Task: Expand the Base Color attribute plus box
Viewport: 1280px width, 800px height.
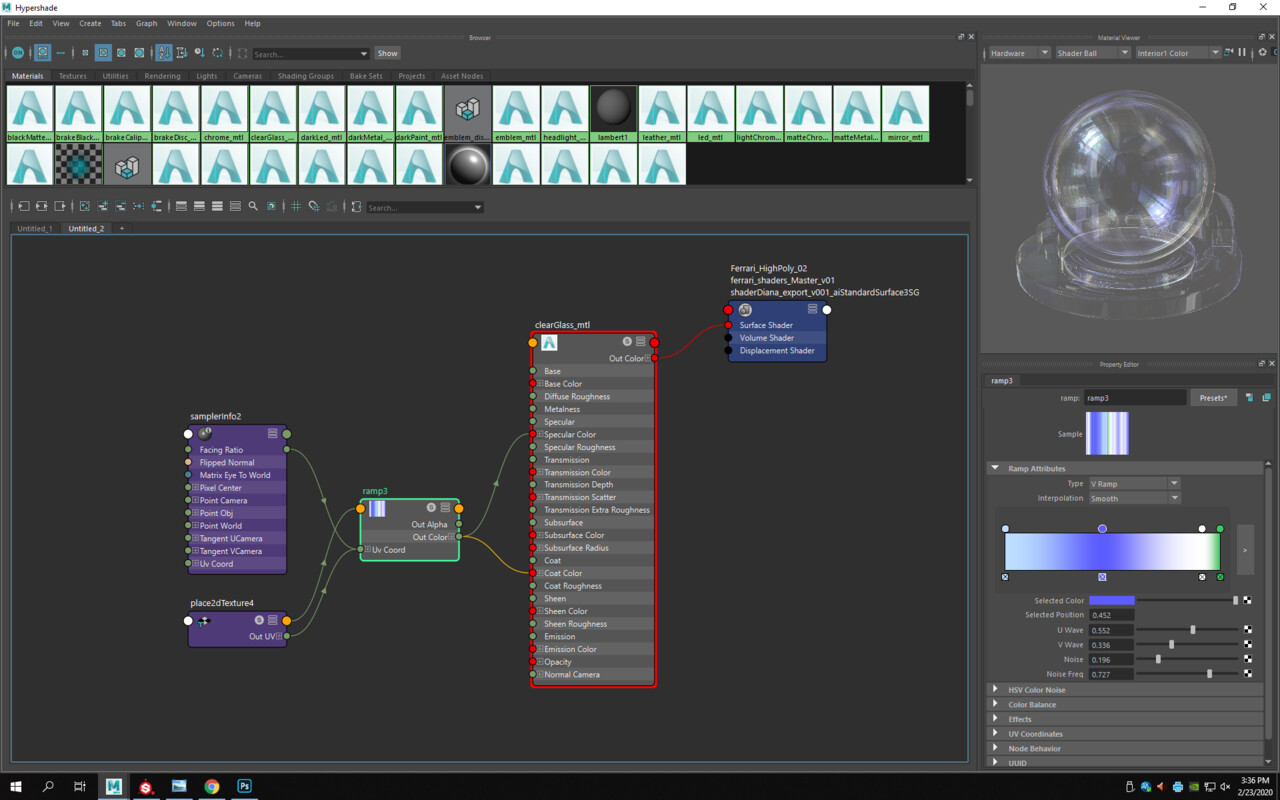Action: click(540, 384)
